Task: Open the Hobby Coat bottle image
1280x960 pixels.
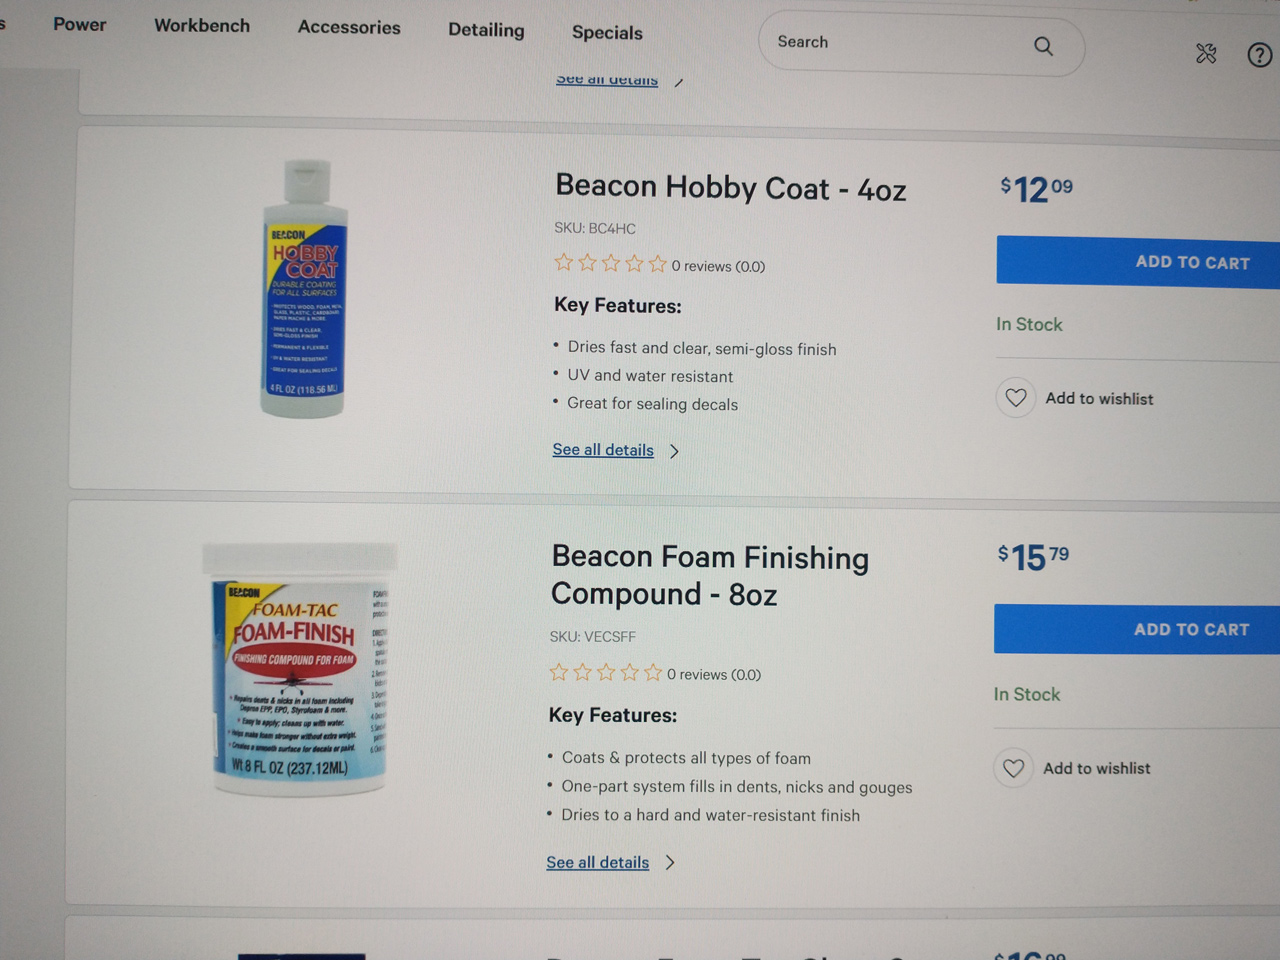Action: tap(304, 290)
